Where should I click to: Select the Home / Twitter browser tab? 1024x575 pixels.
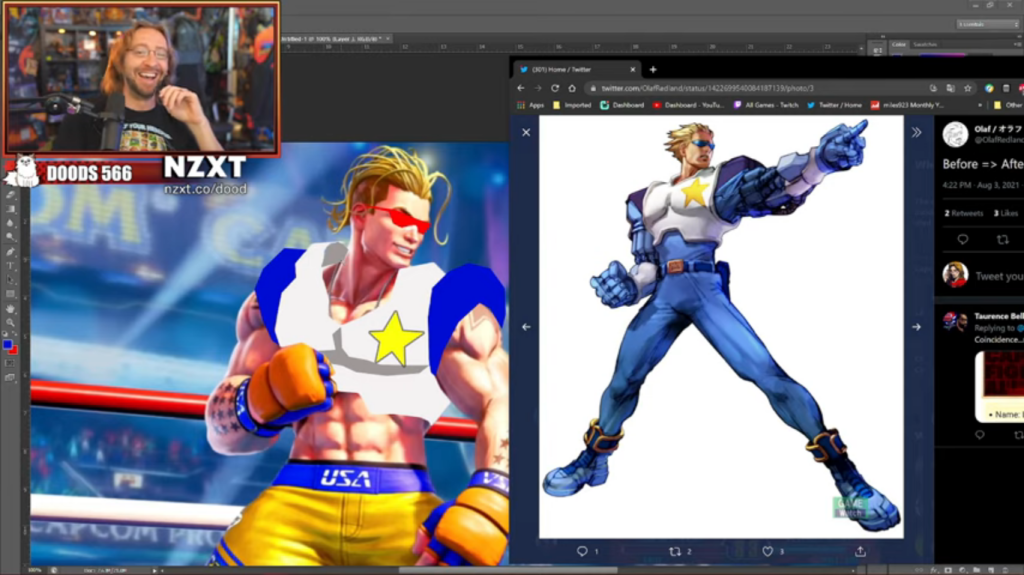point(575,69)
